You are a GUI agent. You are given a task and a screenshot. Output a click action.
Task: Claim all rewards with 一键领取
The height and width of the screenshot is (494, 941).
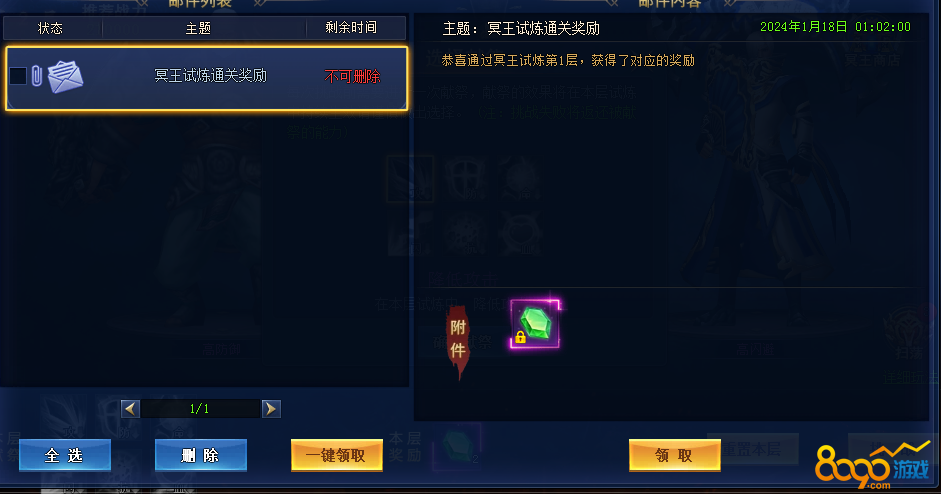pyautogui.click(x=337, y=455)
